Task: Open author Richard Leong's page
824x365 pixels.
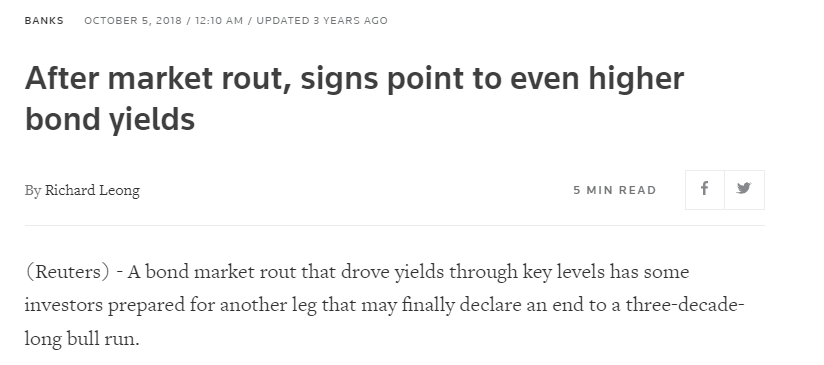Action: [x=92, y=190]
